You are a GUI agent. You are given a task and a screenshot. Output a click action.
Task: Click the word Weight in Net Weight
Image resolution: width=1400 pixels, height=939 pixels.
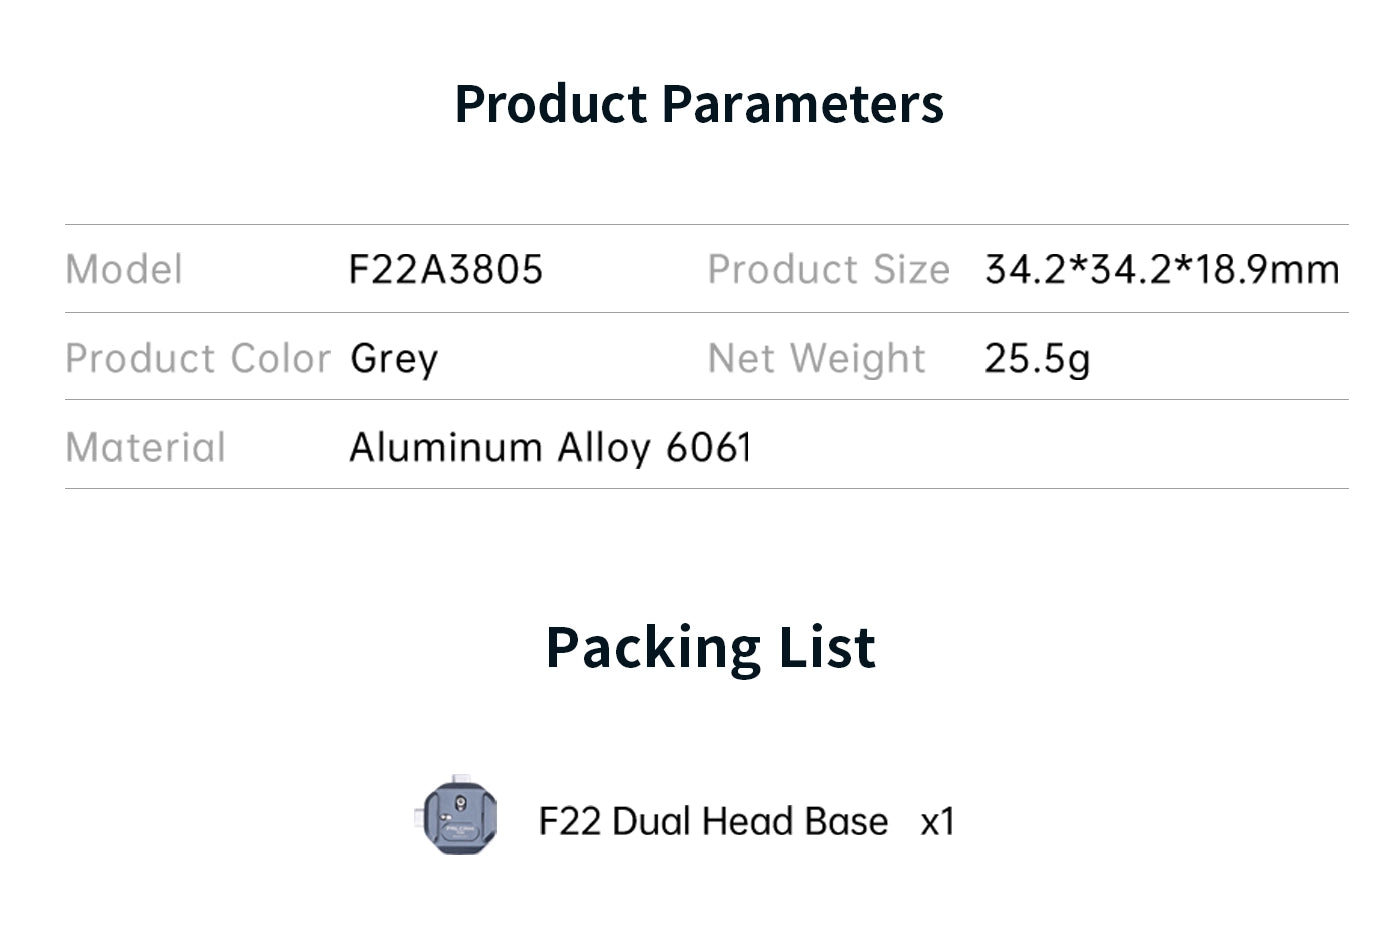tap(858, 359)
